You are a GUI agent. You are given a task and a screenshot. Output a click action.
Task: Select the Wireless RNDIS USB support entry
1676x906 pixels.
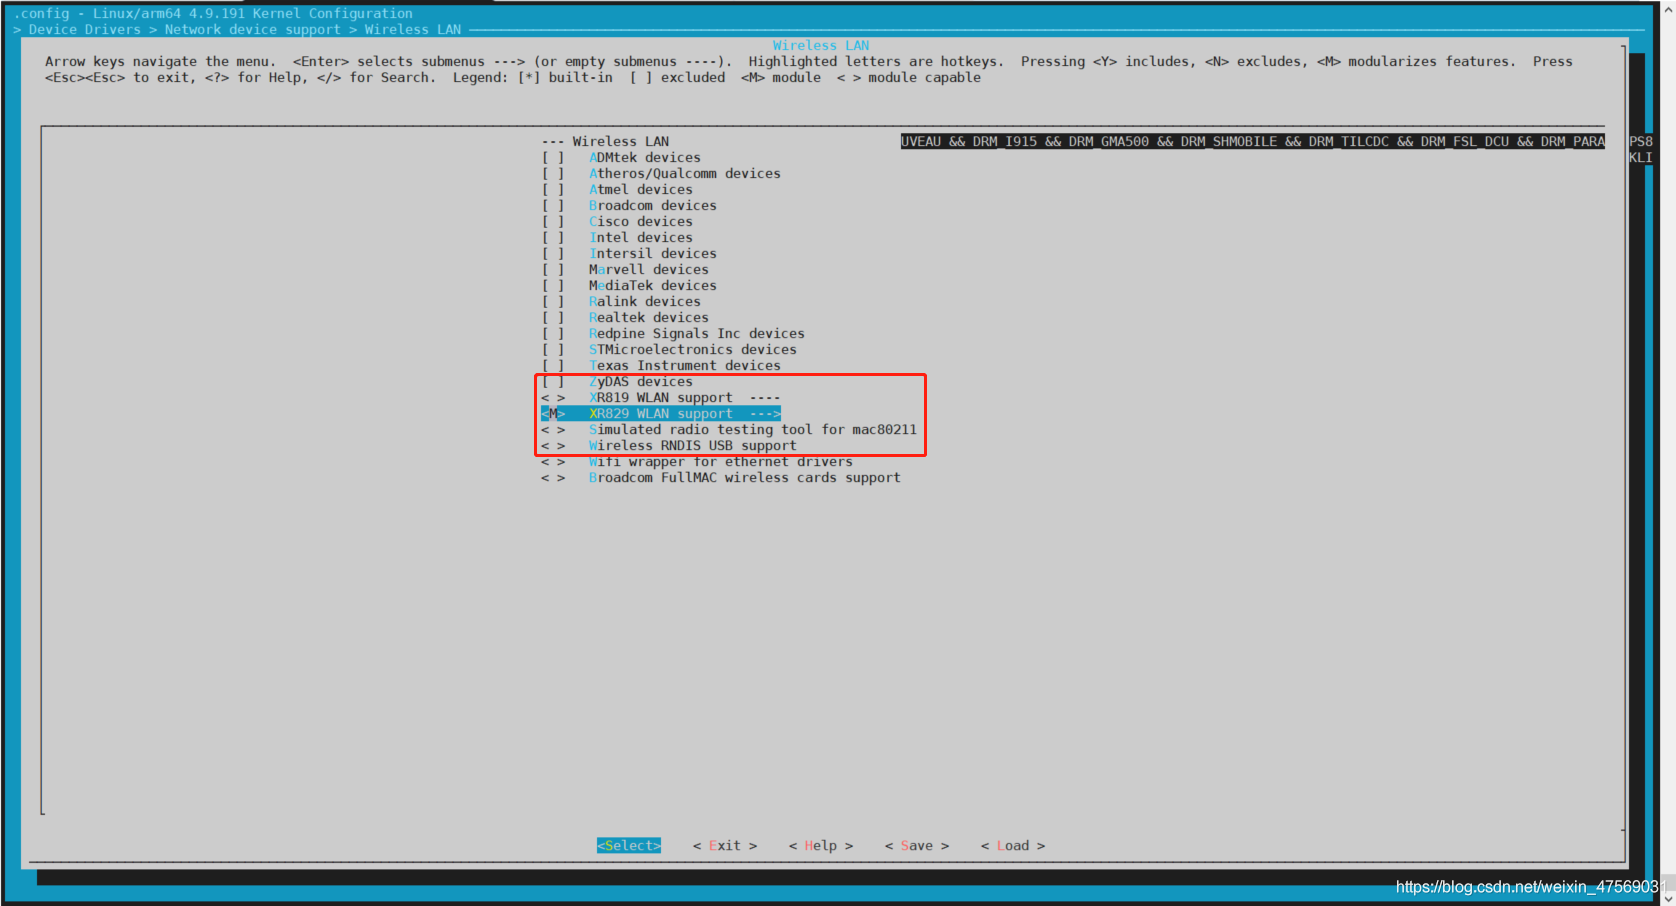coord(693,446)
